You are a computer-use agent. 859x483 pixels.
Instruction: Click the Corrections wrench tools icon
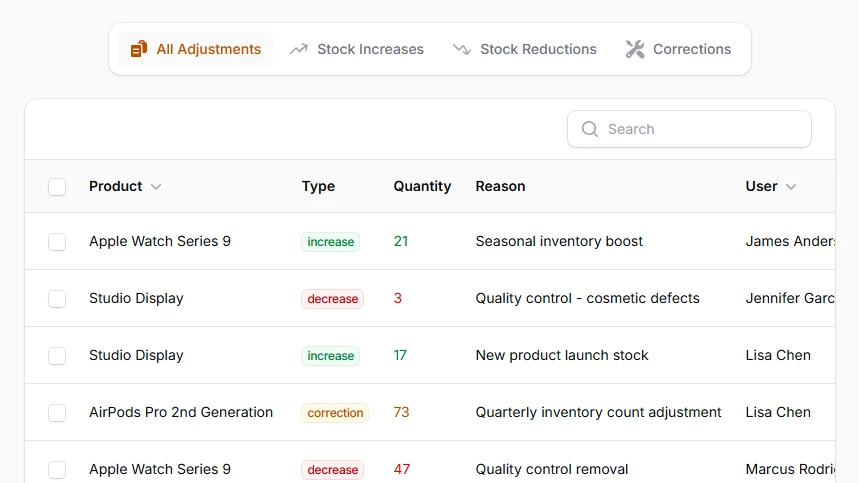635,49
